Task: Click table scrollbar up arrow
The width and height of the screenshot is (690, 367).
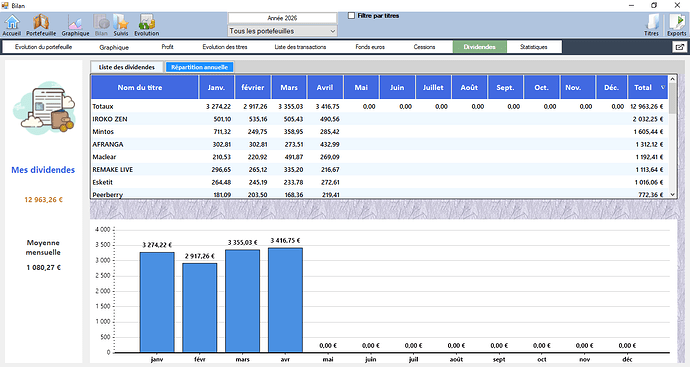Action: [672, 79]
